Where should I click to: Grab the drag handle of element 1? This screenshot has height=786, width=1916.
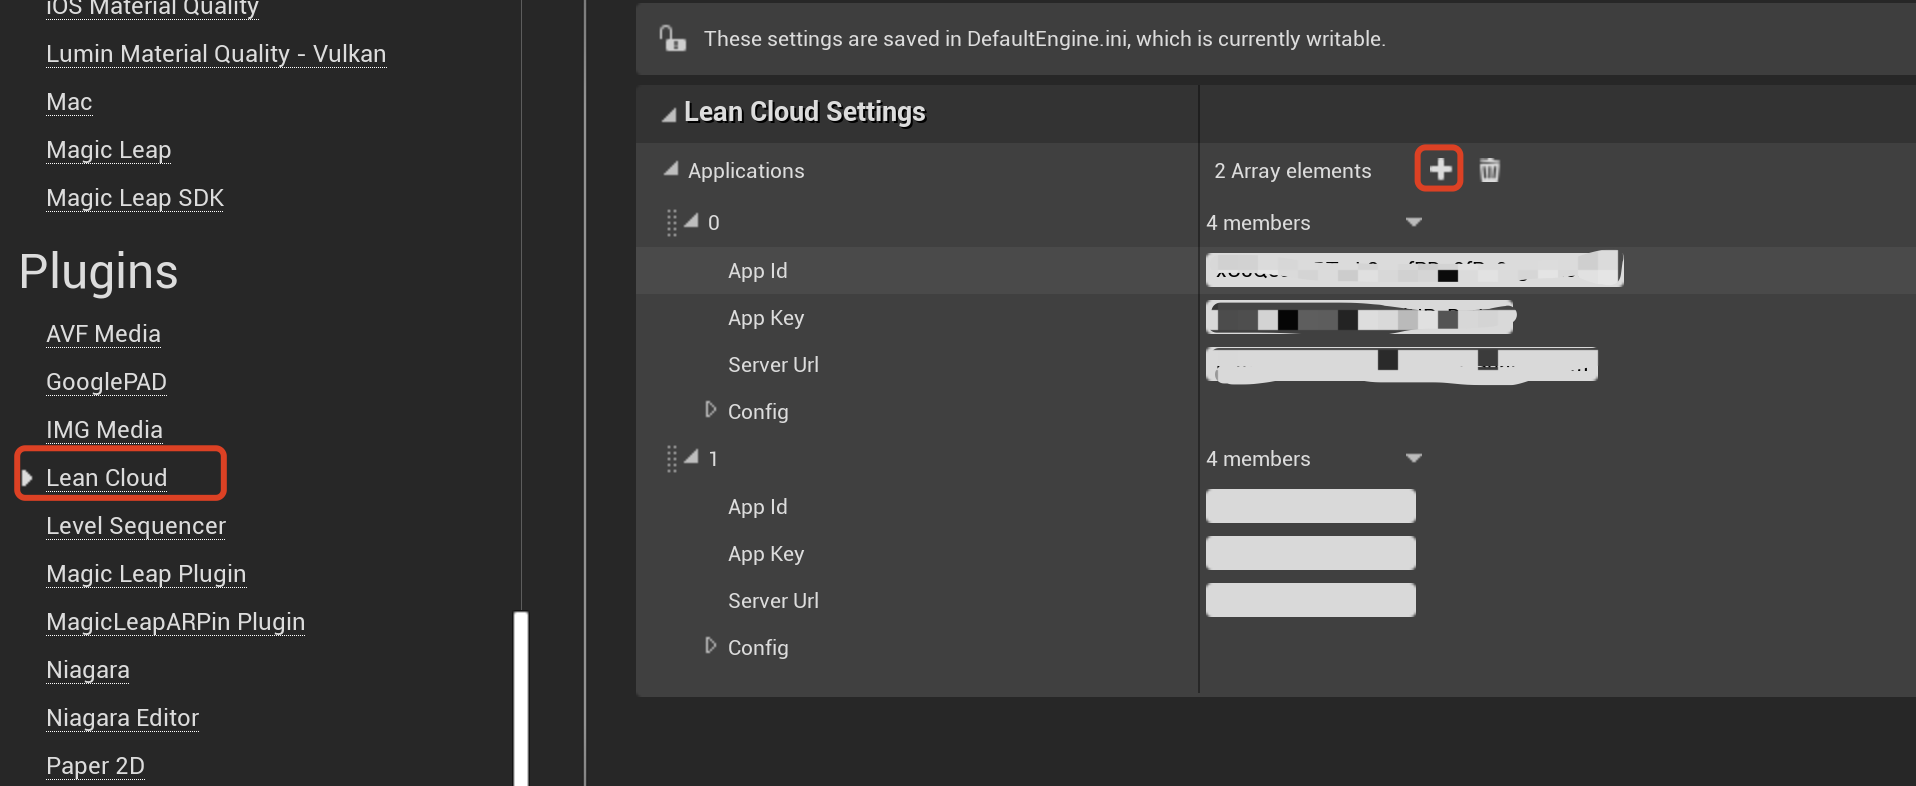pyautogui.click(x=672, y=459)
